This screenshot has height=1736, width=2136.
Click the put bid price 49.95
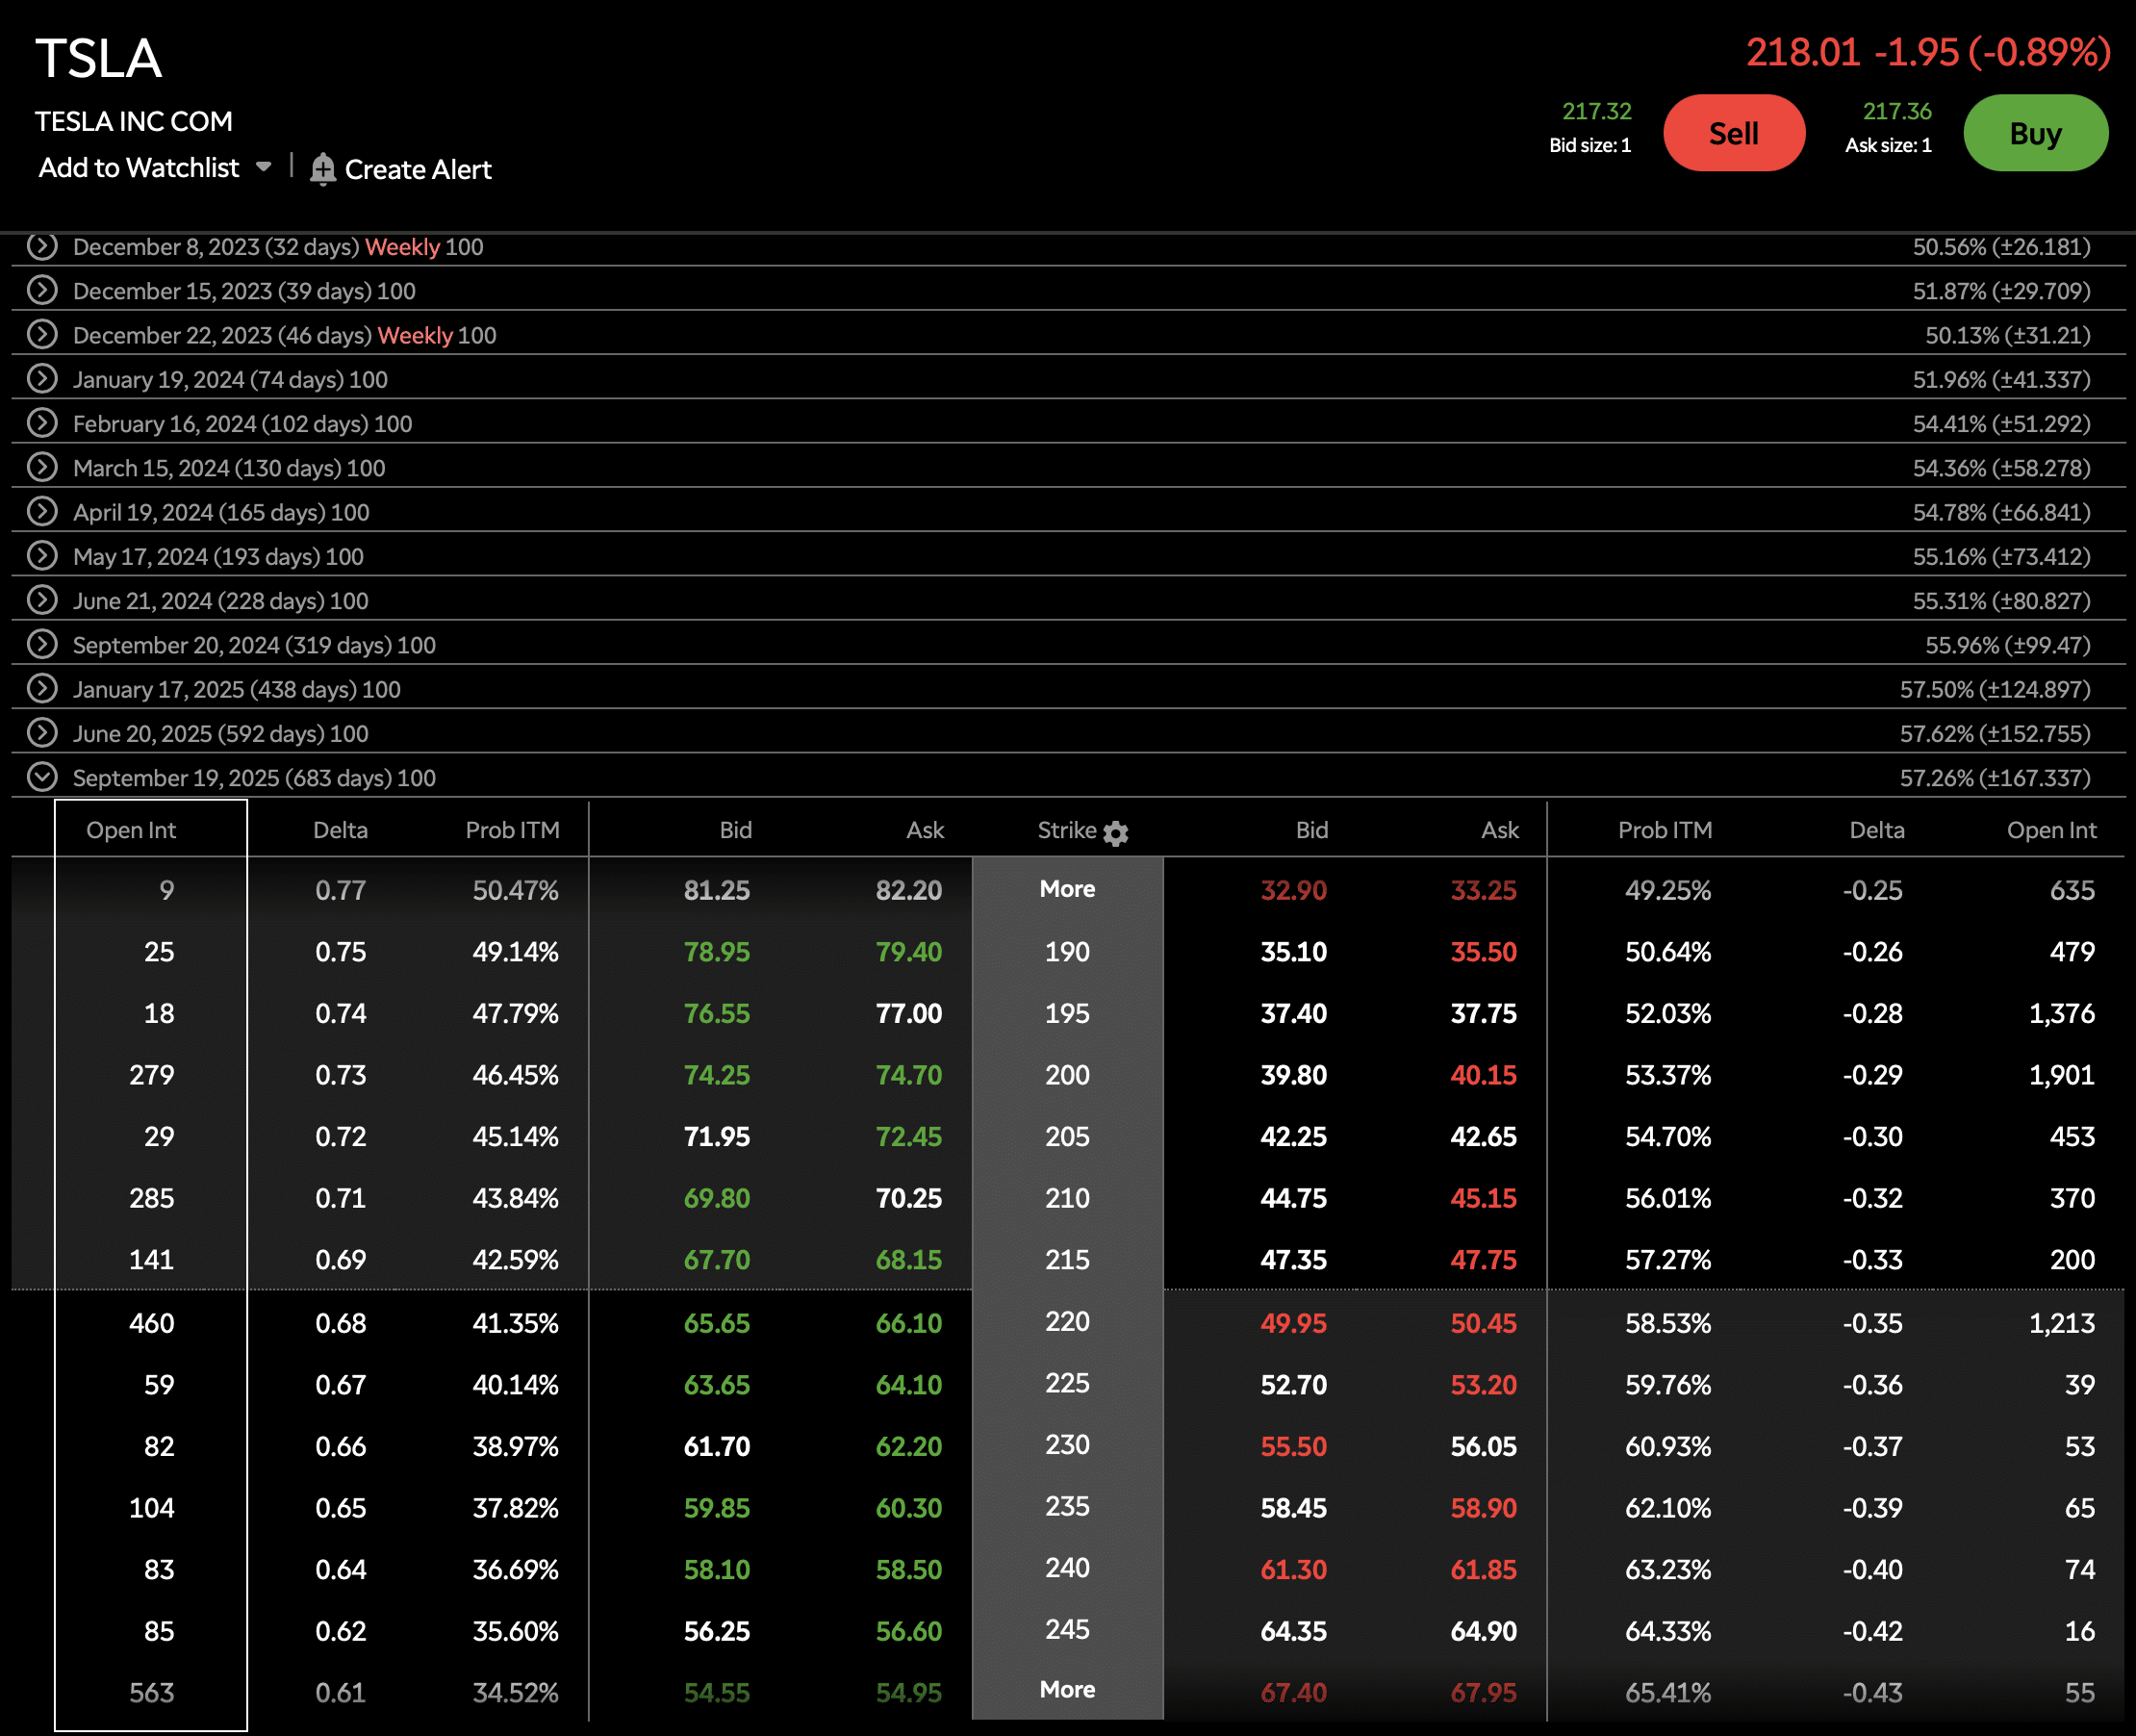pos(1293,1323)
